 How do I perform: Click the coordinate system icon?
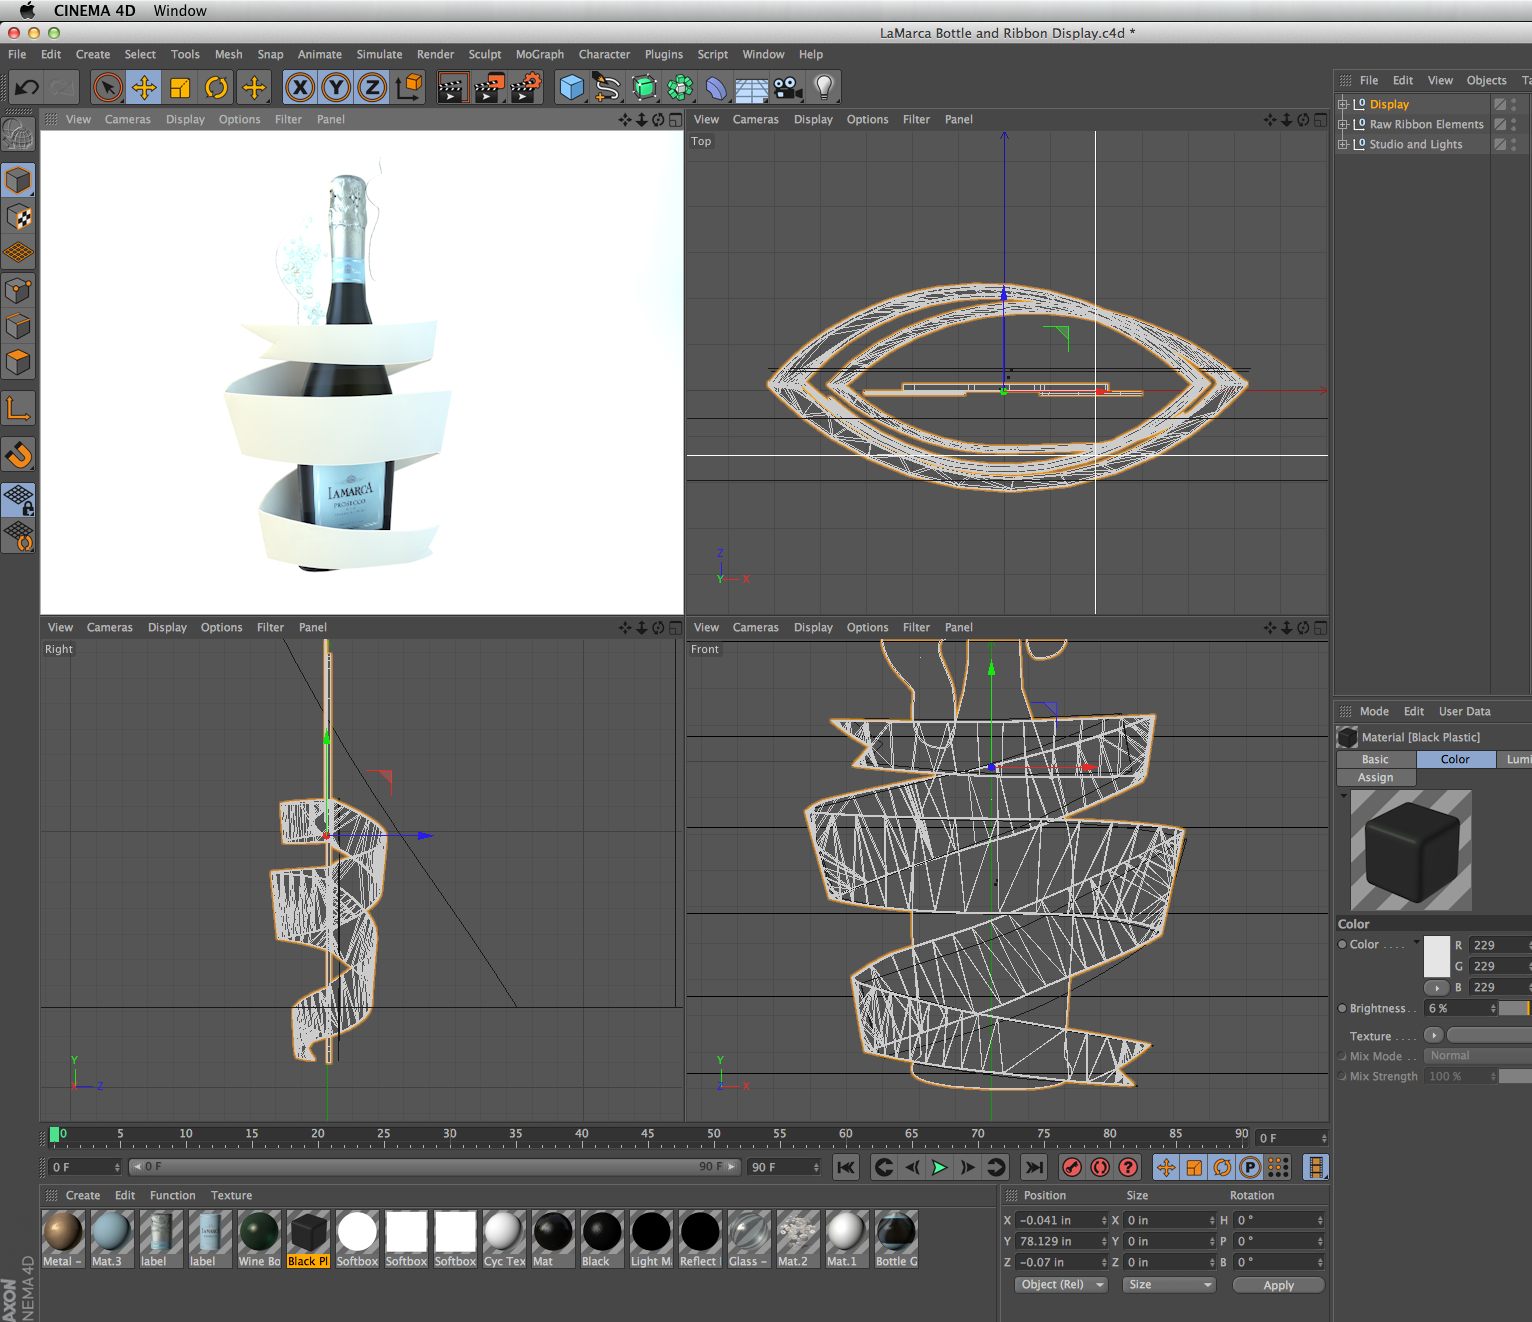pyautogui.click(x=409, y=88)
